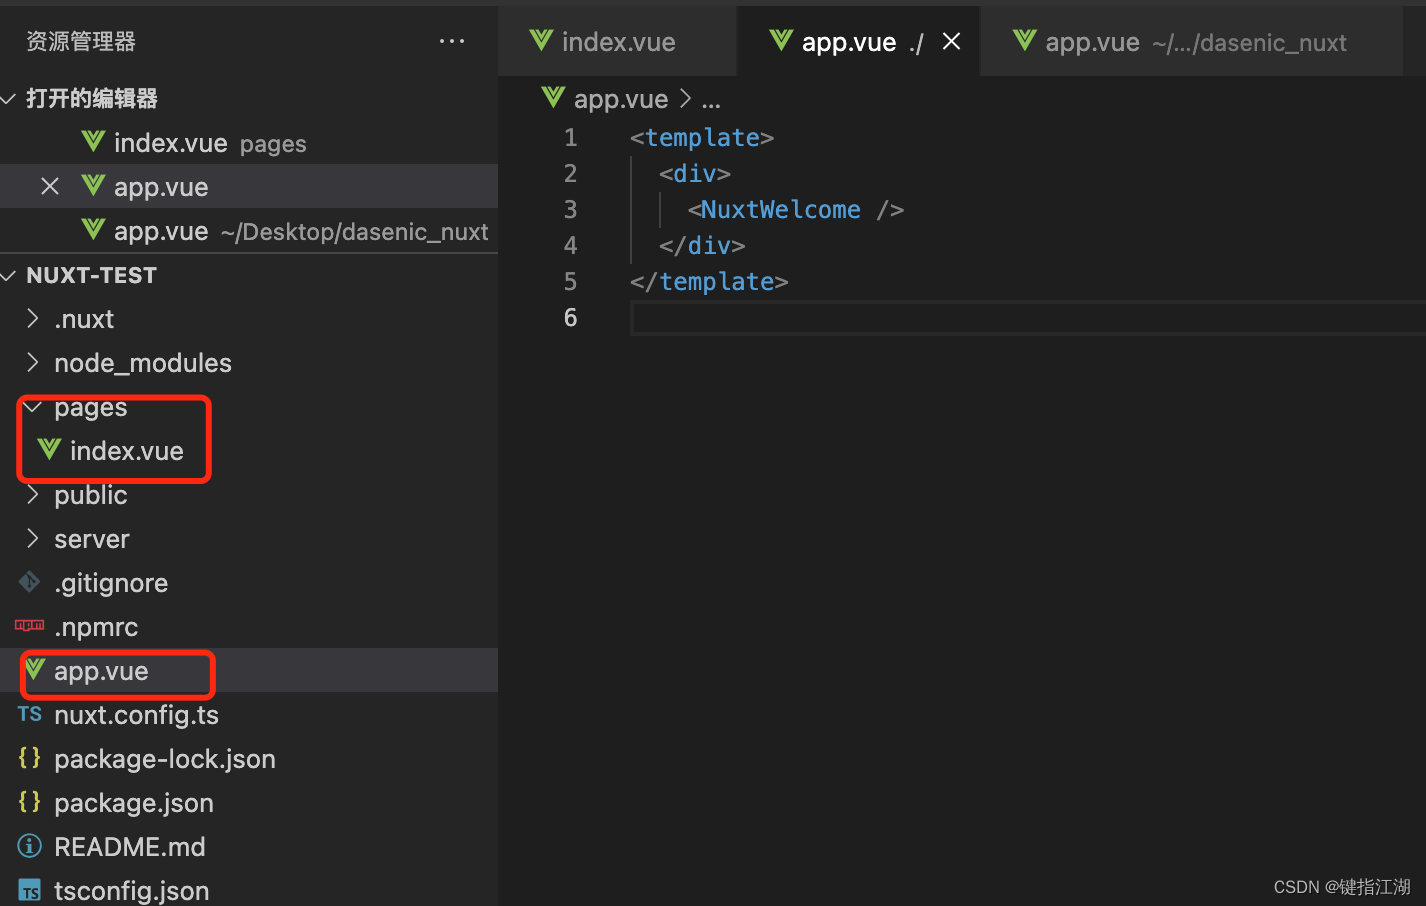Viewport: 1426px width, 906px height.
Task: Collapse the pages folder
Action: tap(33, 407)
